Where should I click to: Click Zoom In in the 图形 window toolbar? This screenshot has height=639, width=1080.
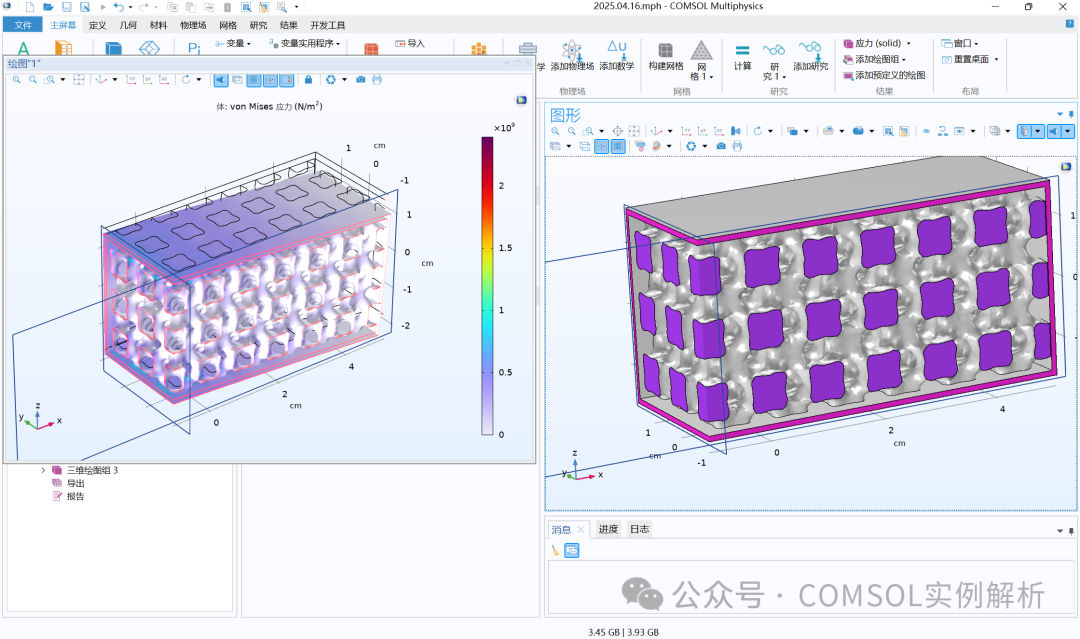tap(555, 131)
